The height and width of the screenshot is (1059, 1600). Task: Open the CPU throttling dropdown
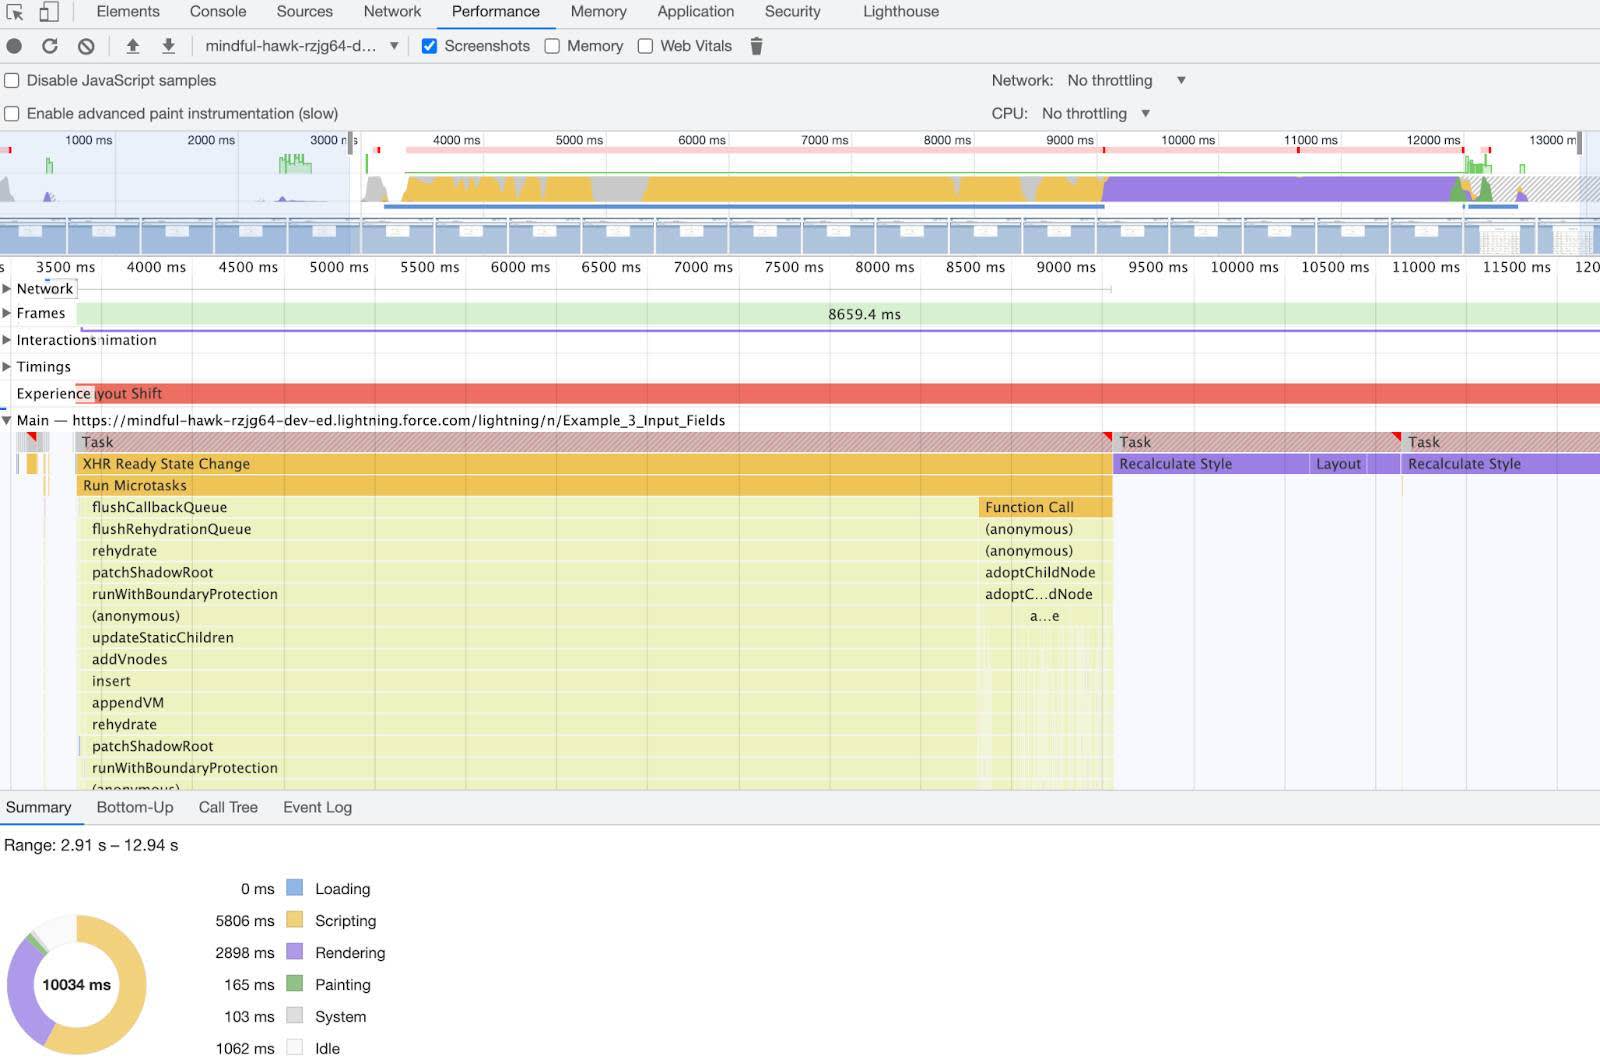click(1096, 113)
